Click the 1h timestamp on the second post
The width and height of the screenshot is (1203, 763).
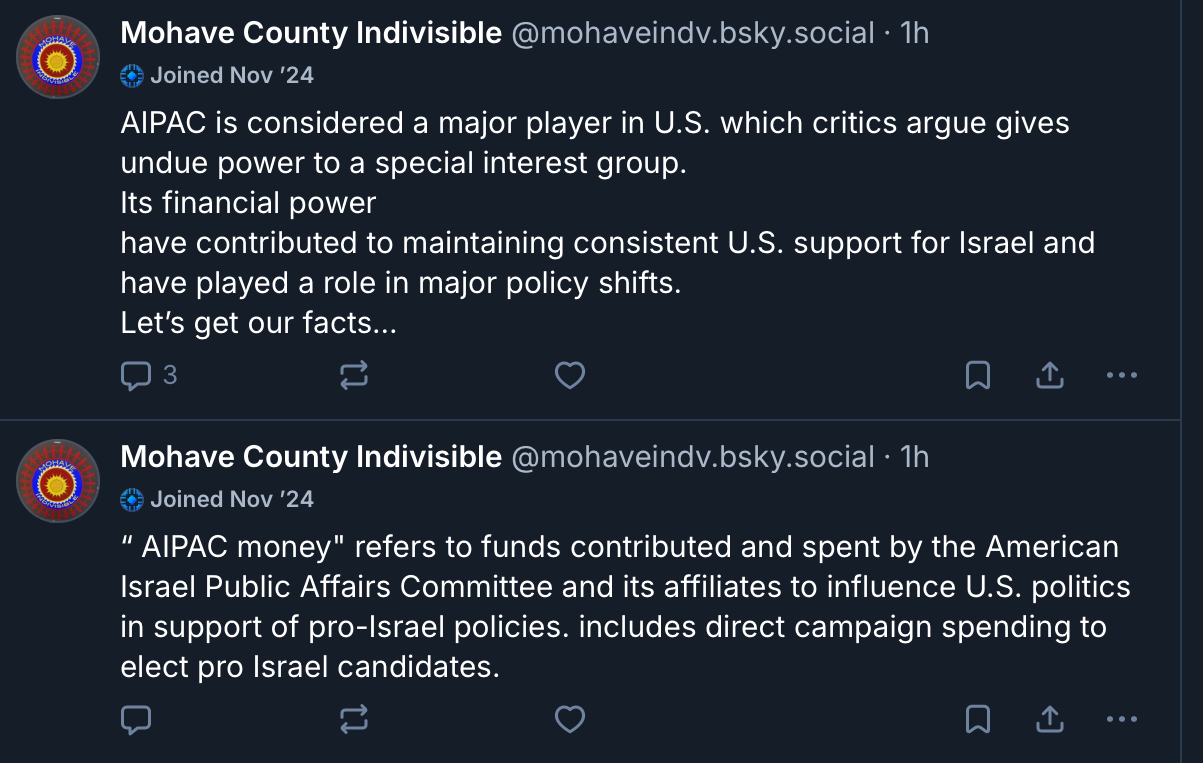point(915,457)
